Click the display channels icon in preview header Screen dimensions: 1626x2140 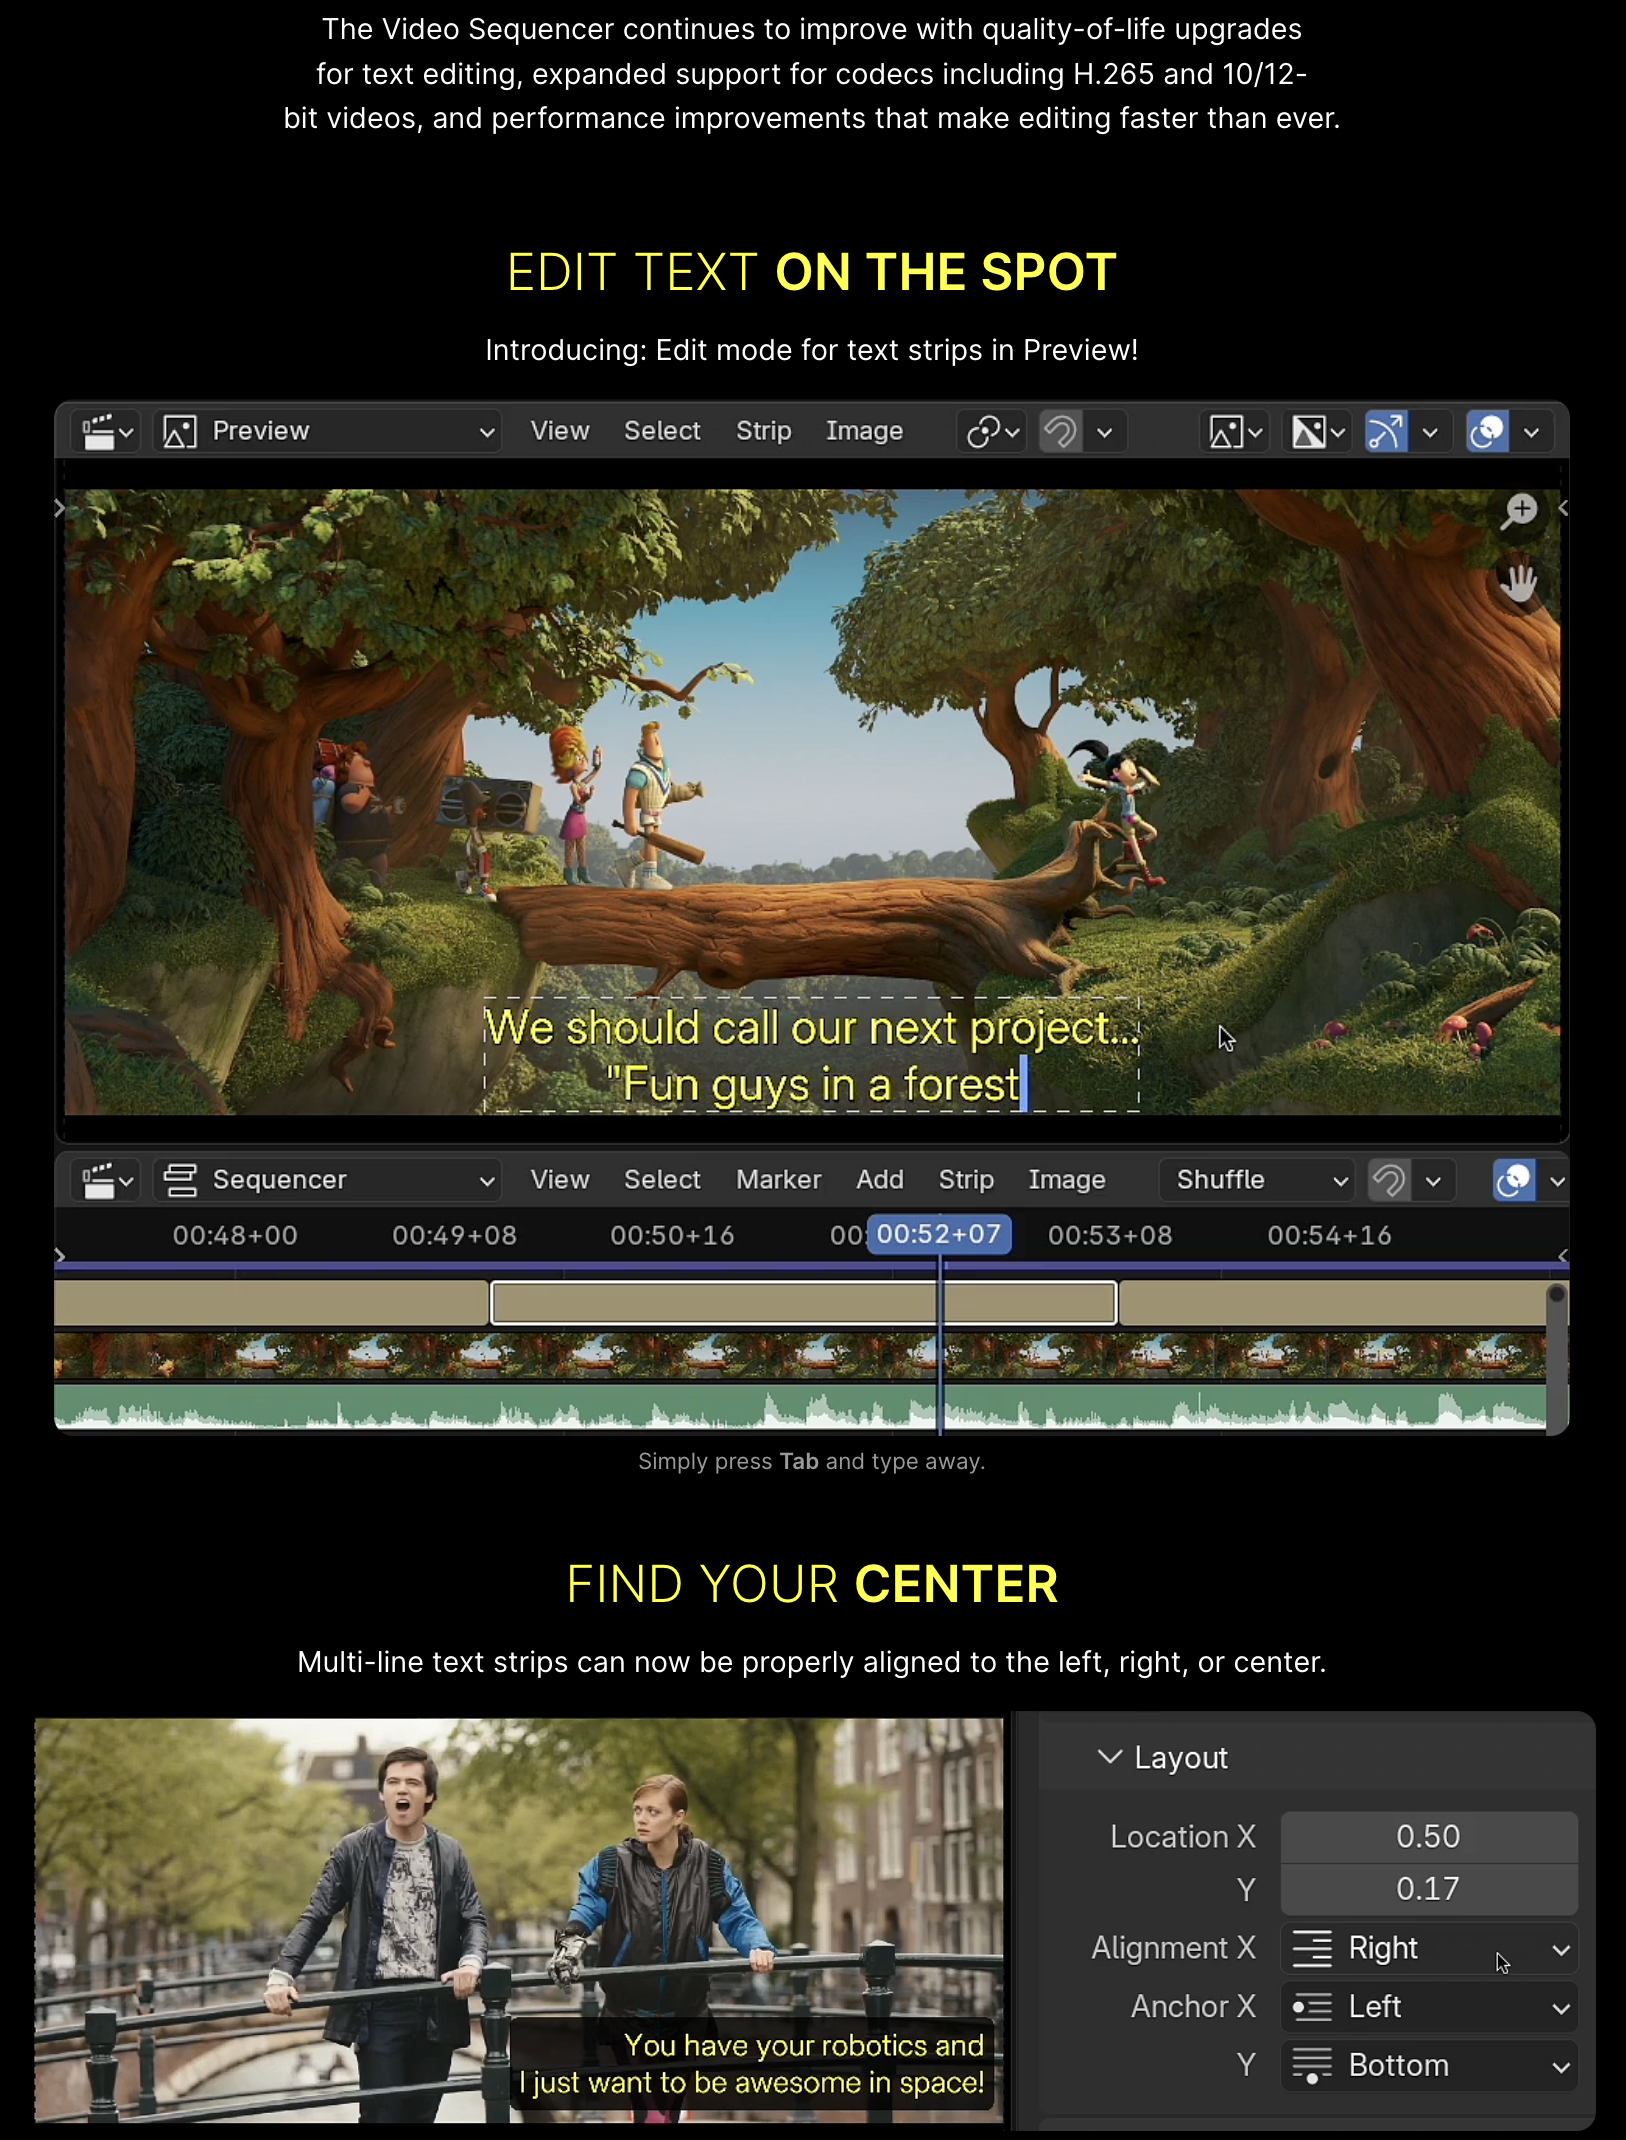(x=1234, y=432)
